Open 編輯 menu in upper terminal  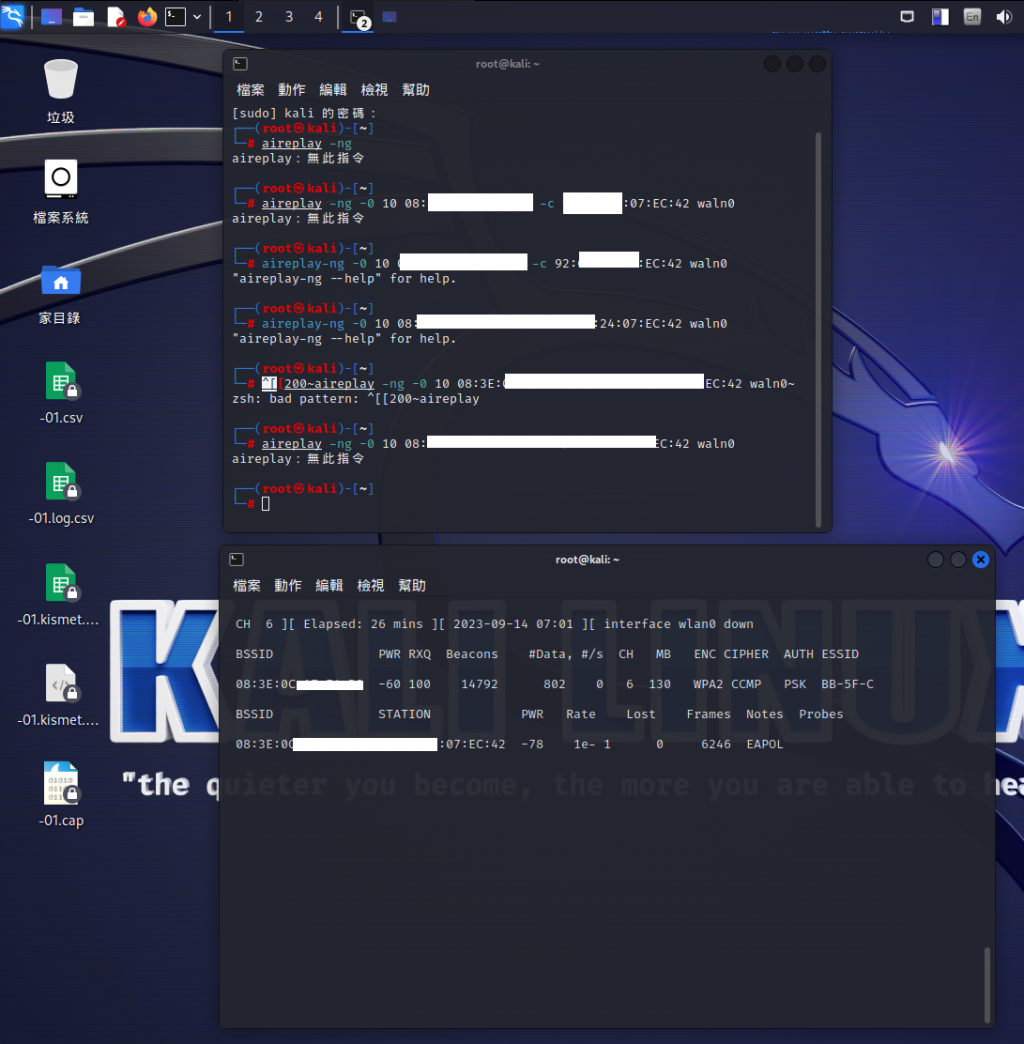pyautogui.click(x=333, y=90)
